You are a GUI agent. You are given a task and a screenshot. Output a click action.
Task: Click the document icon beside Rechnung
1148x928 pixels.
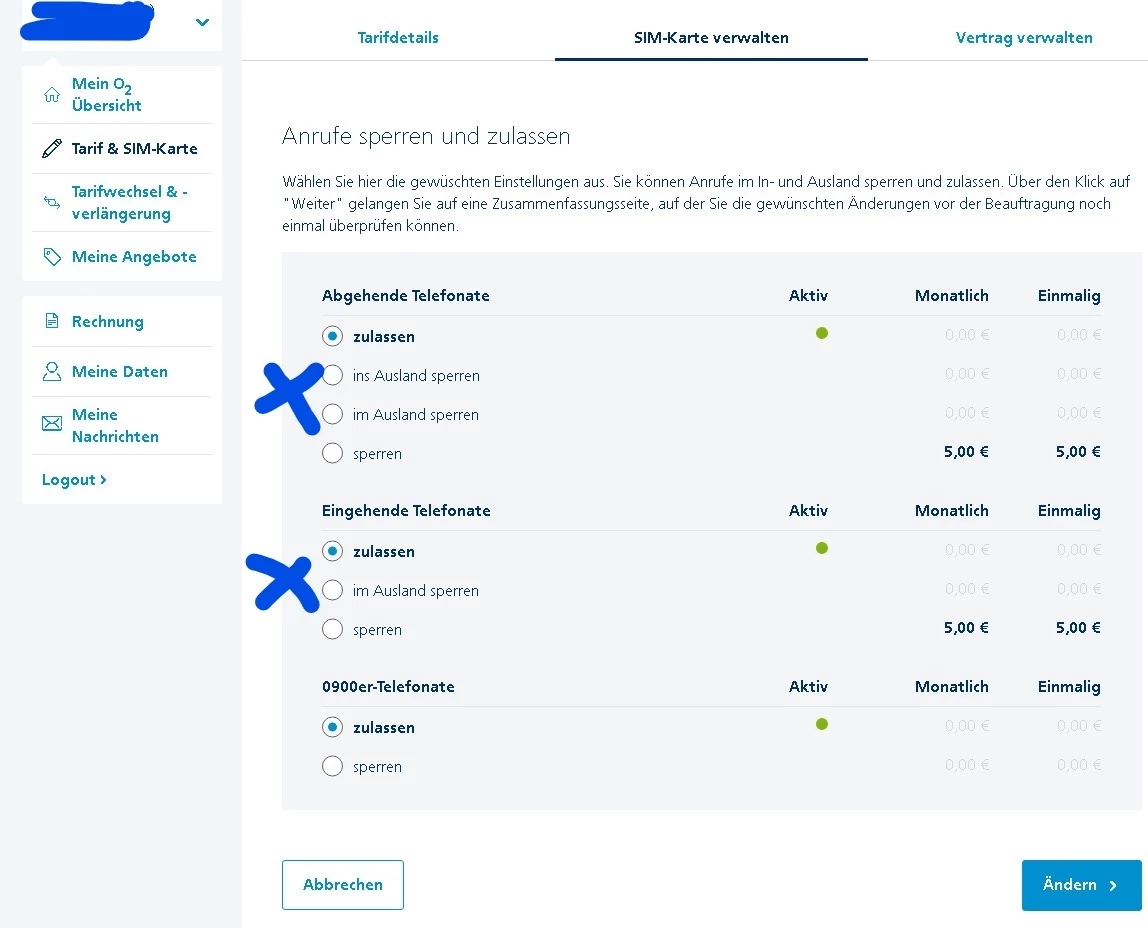52,322
